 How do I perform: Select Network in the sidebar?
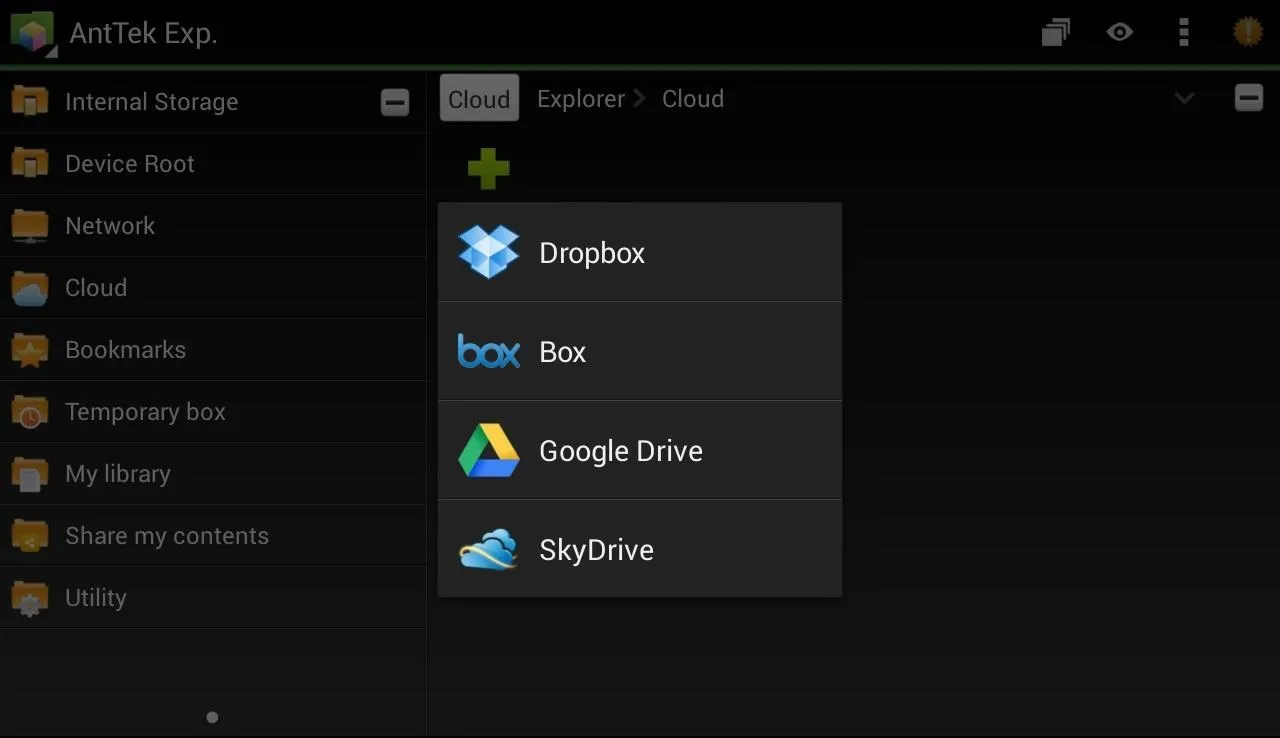tap(213, 226)
